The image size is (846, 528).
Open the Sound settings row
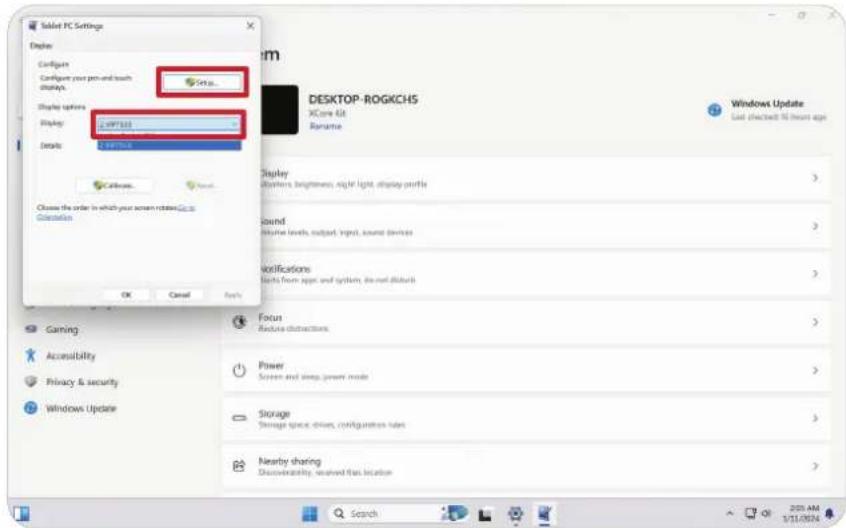pyautogui.click(x=527, y=226)
